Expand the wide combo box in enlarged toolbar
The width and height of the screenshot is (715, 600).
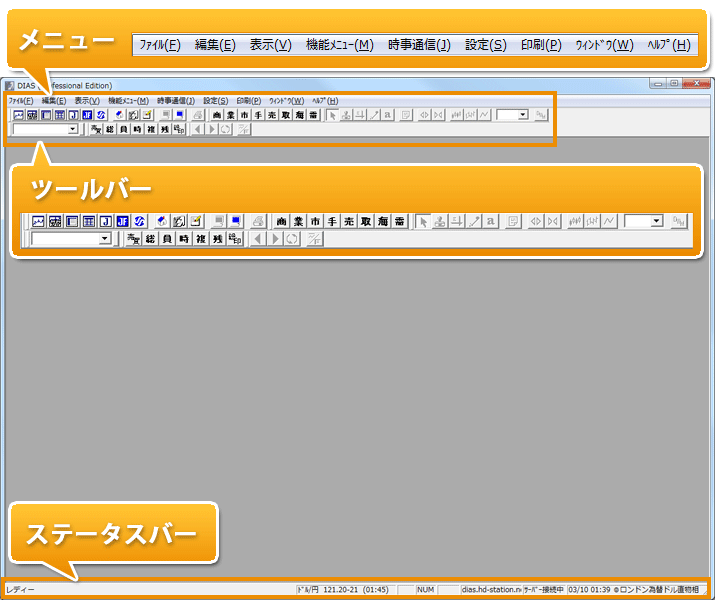[x=105, y=239]
